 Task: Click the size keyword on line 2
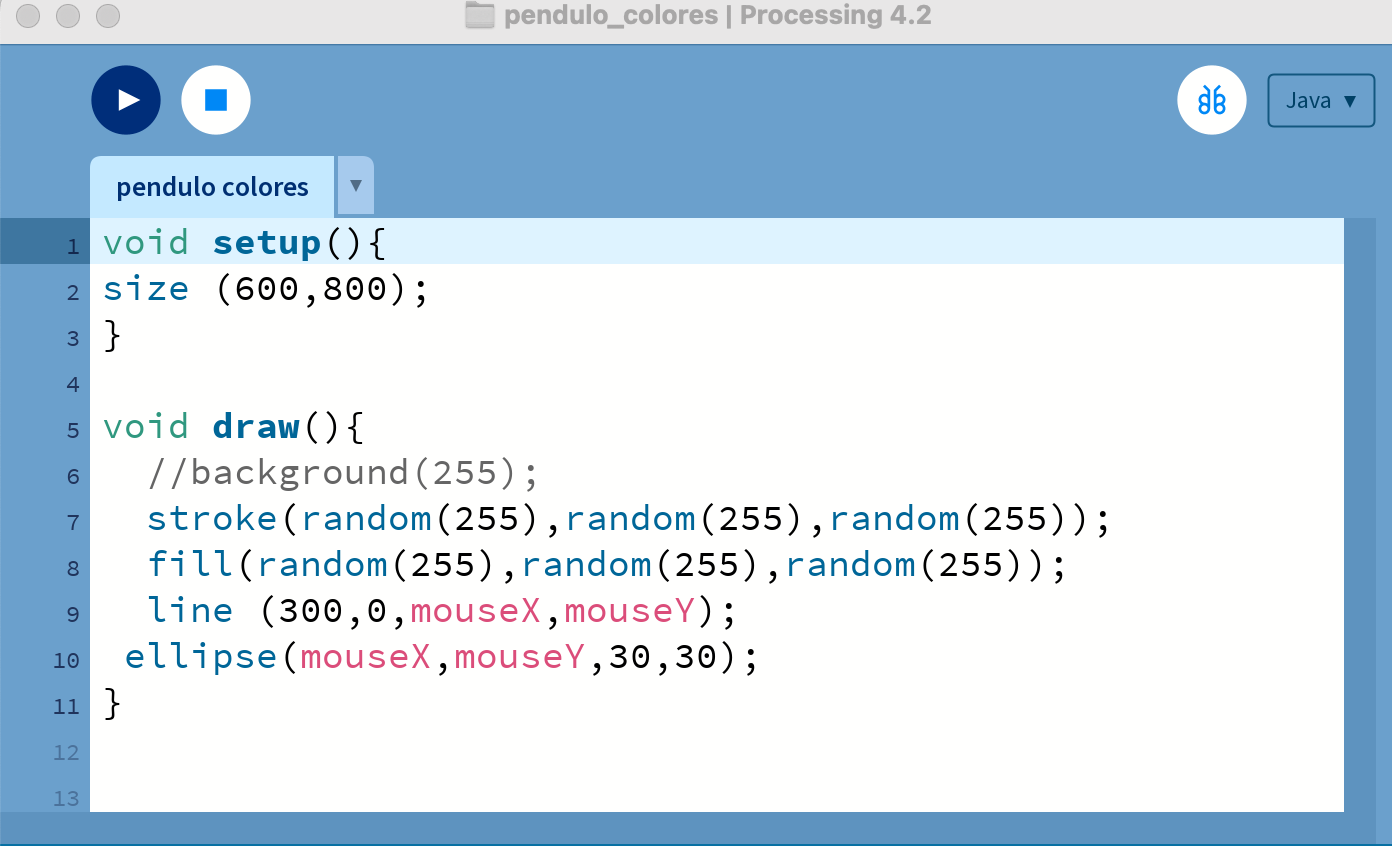146,289
